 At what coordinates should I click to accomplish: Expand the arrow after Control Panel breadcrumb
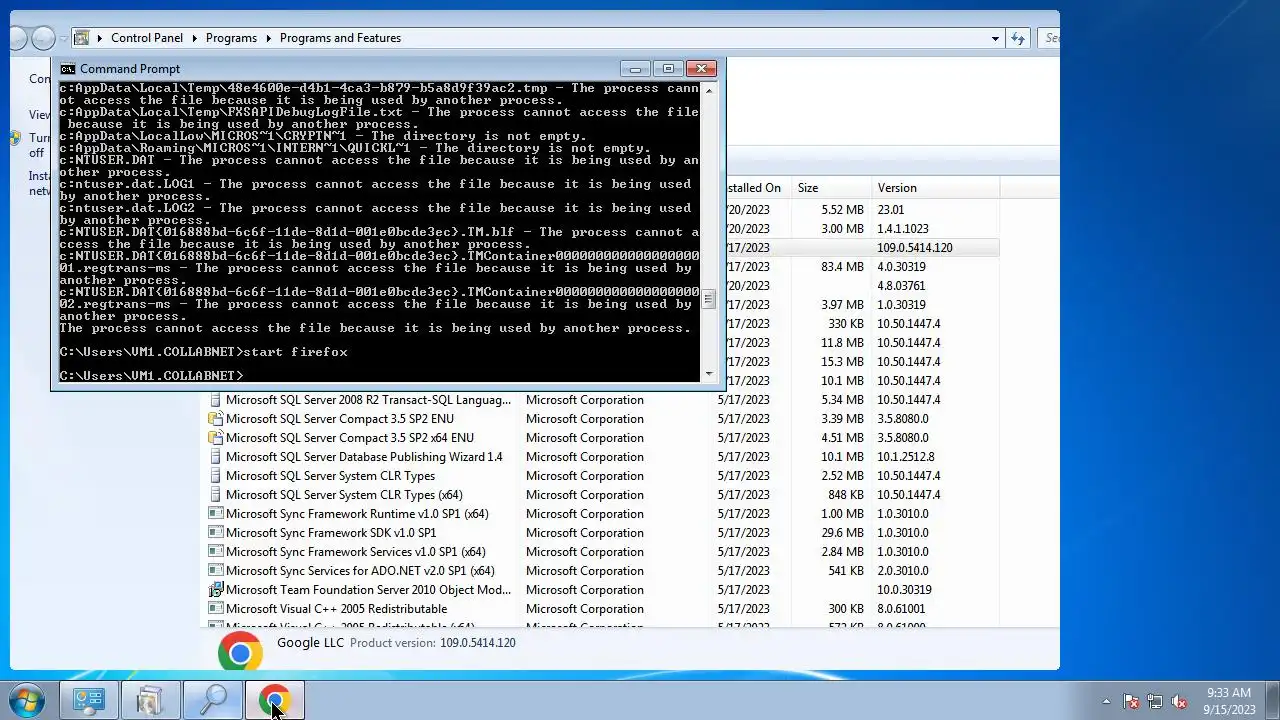click(x=194, y=38)
